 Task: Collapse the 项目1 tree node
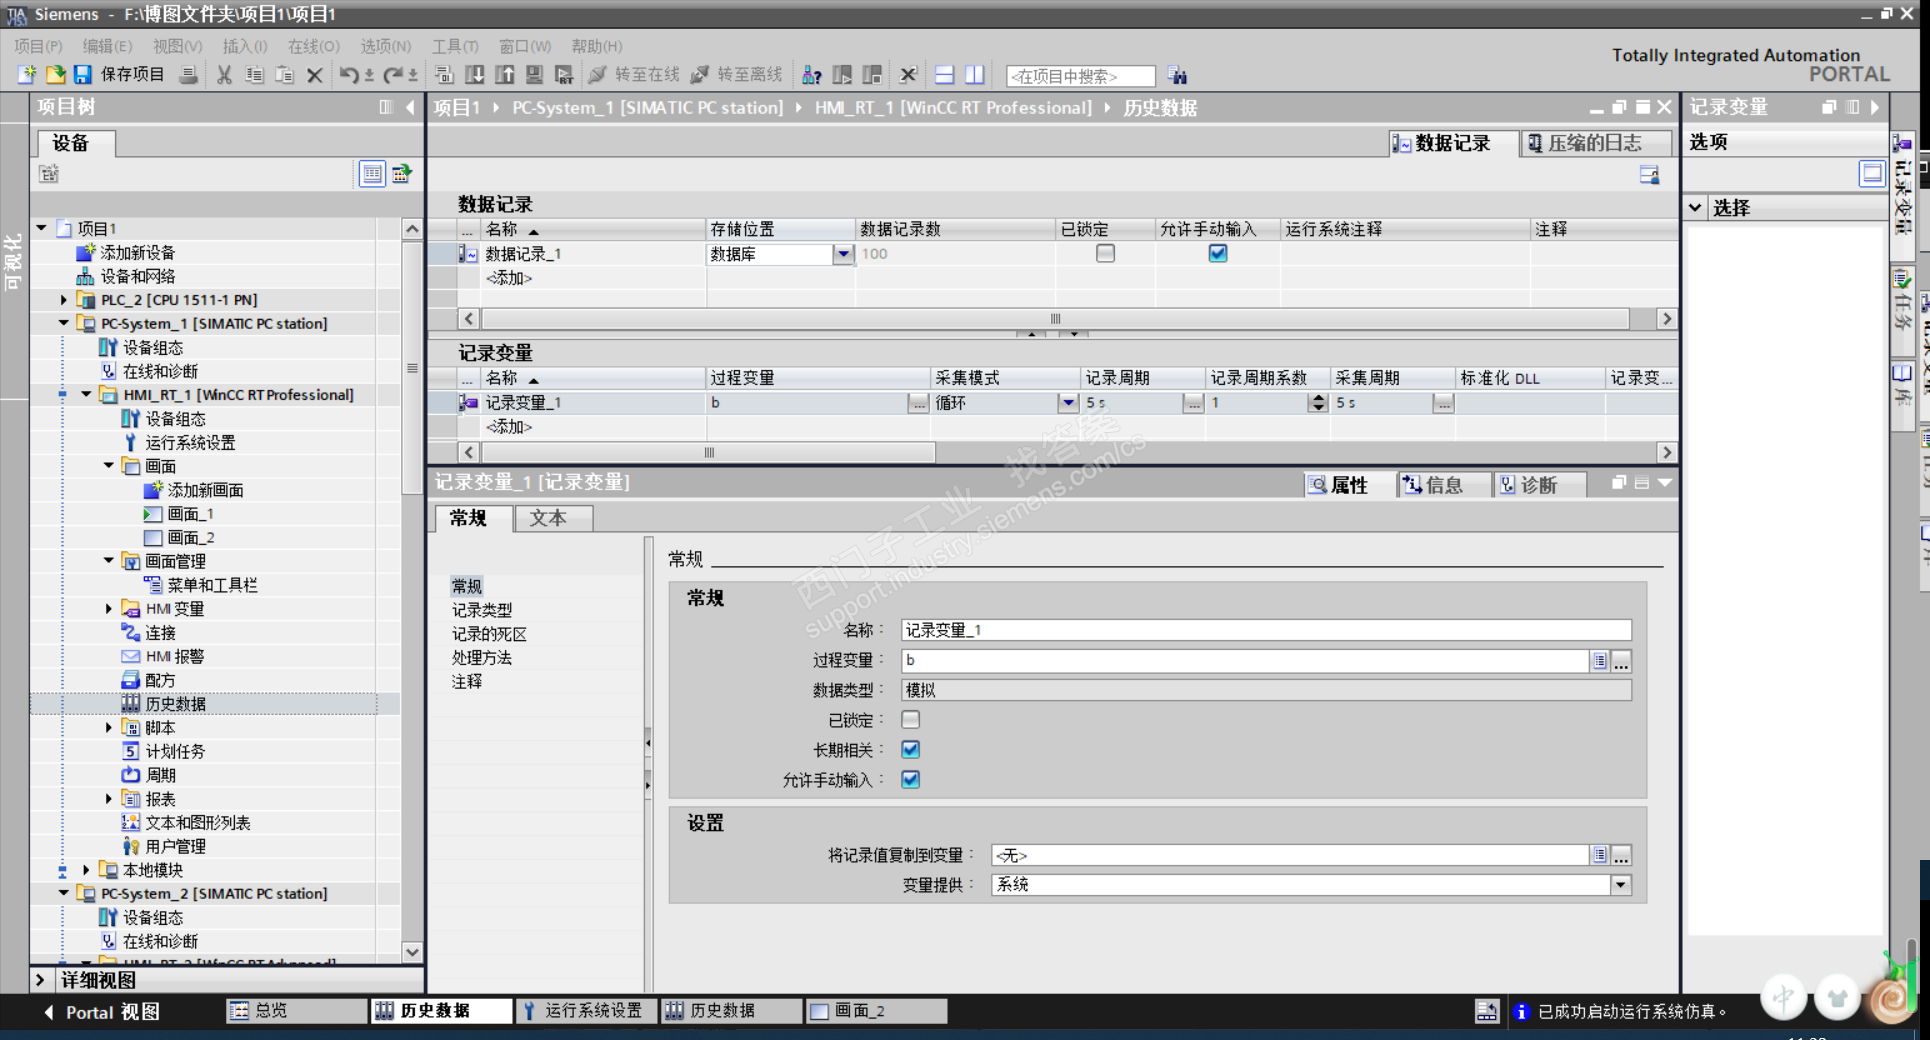pyautogui.click(x=42, y=228)
